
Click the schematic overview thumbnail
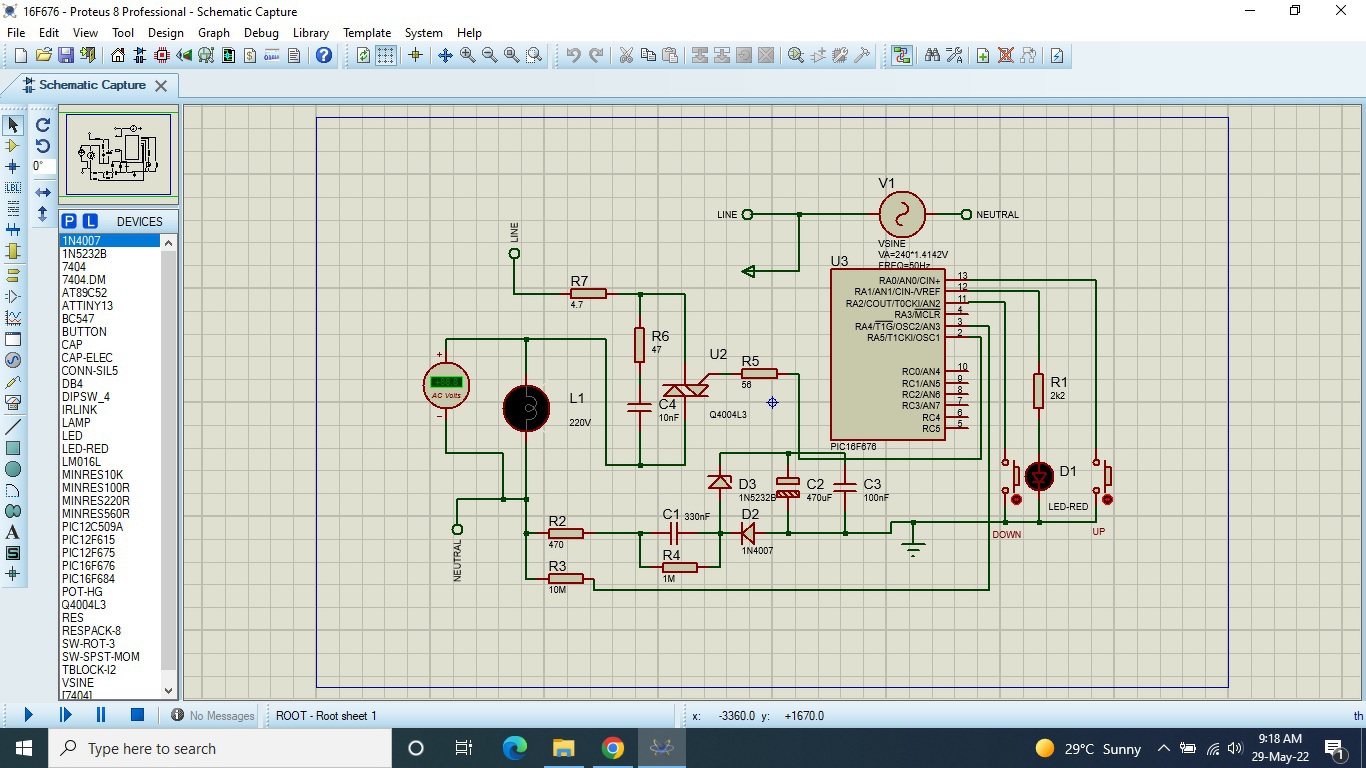click(118, 154)
